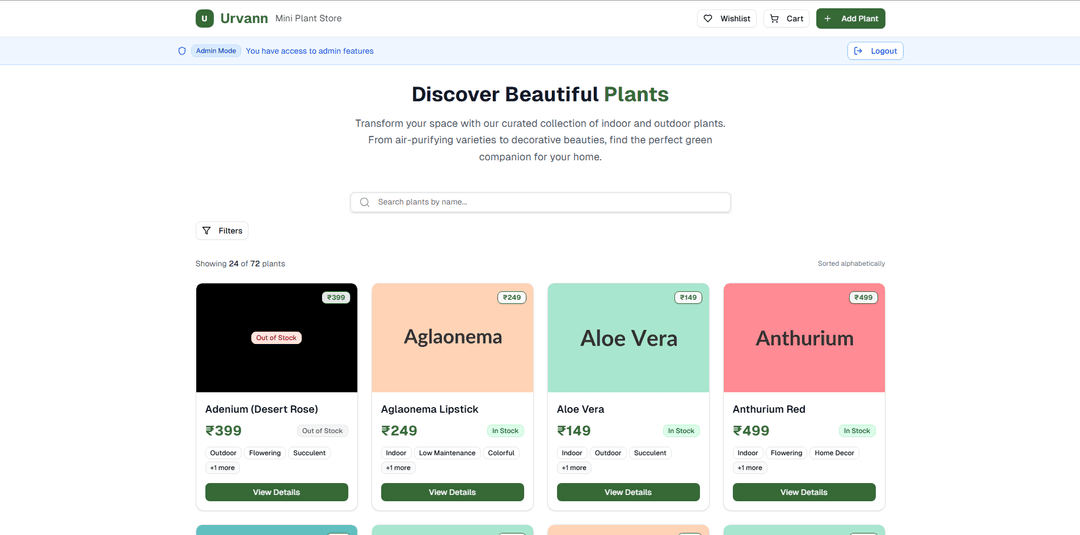Open View Details for Adenium Desert Rose
1080x535 pixels.
(x=276, y=492)
